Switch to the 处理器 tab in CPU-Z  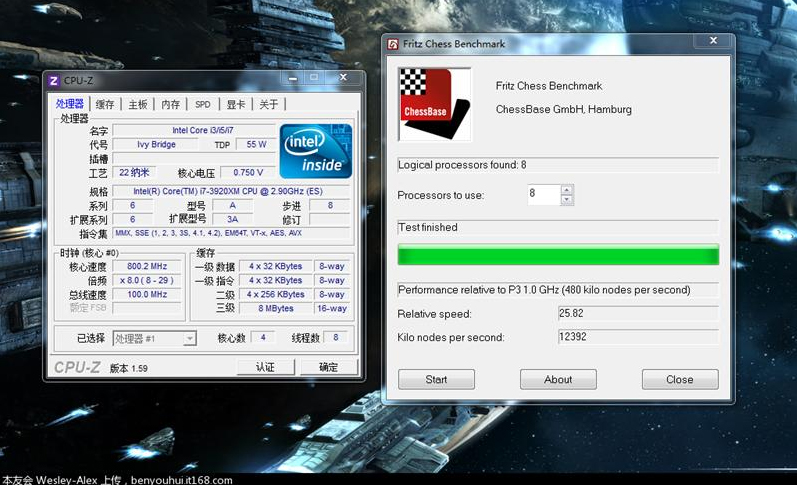point(70,104)
